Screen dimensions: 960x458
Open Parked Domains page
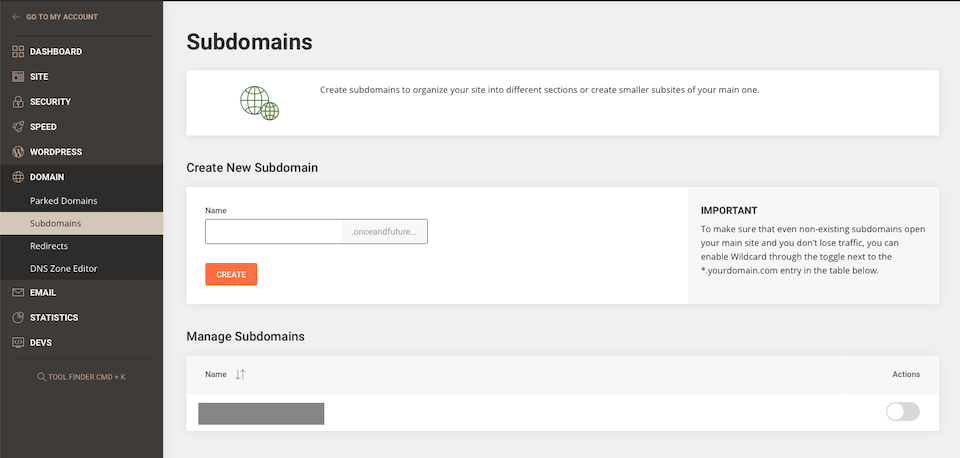click(x=64, y=201)
